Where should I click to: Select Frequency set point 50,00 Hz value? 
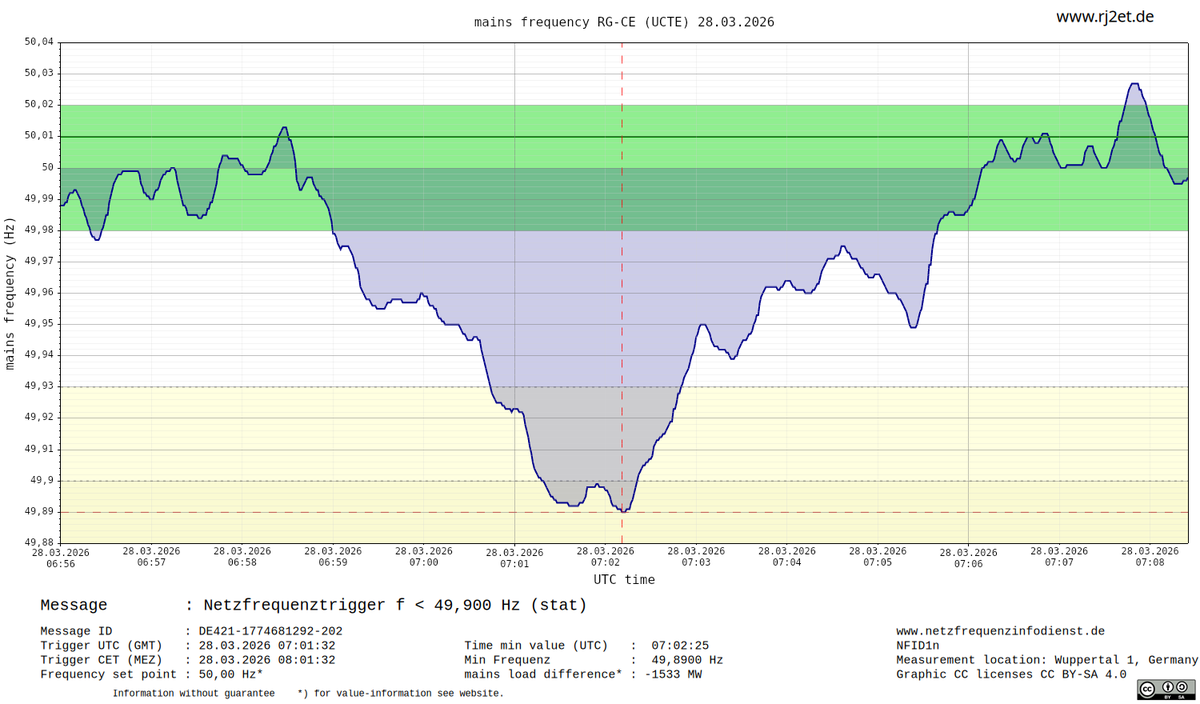click(x=231, y=674)
